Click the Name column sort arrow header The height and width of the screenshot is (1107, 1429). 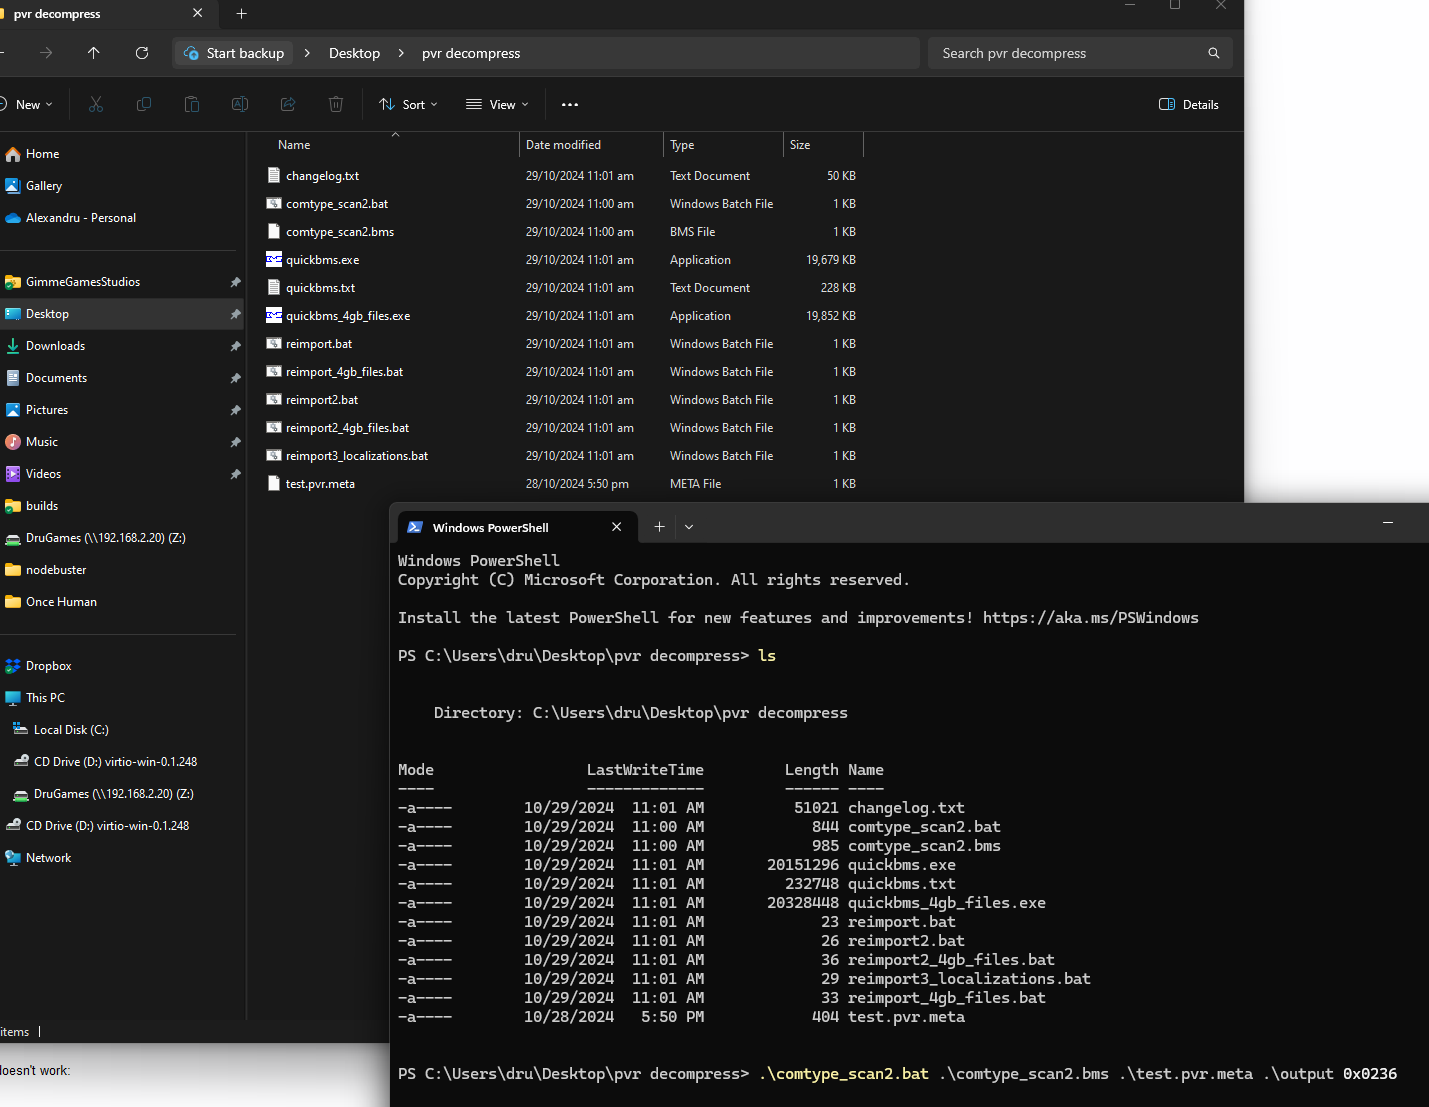(395, 135)
